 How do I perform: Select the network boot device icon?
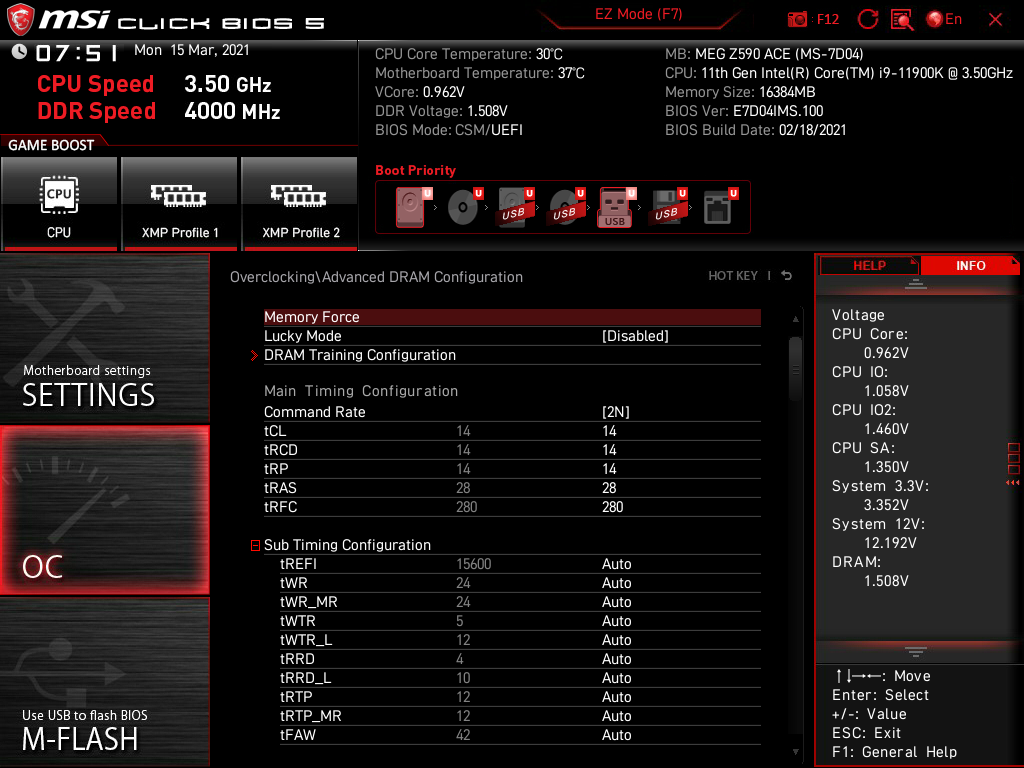point(718,207)
